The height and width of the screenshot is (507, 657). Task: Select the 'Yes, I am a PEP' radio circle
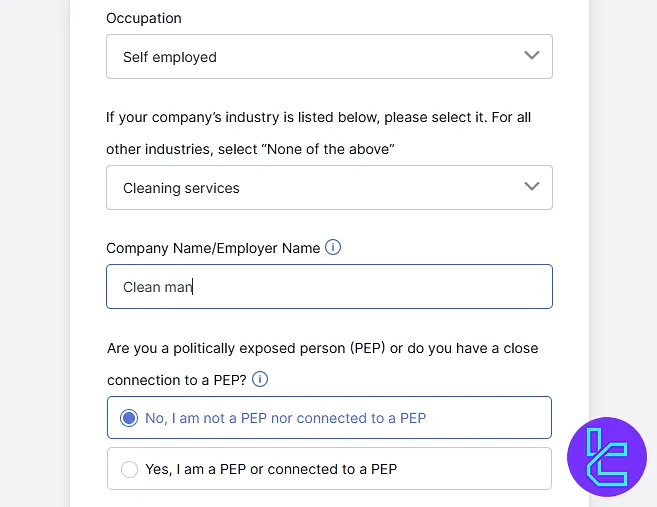coord(129,469)
